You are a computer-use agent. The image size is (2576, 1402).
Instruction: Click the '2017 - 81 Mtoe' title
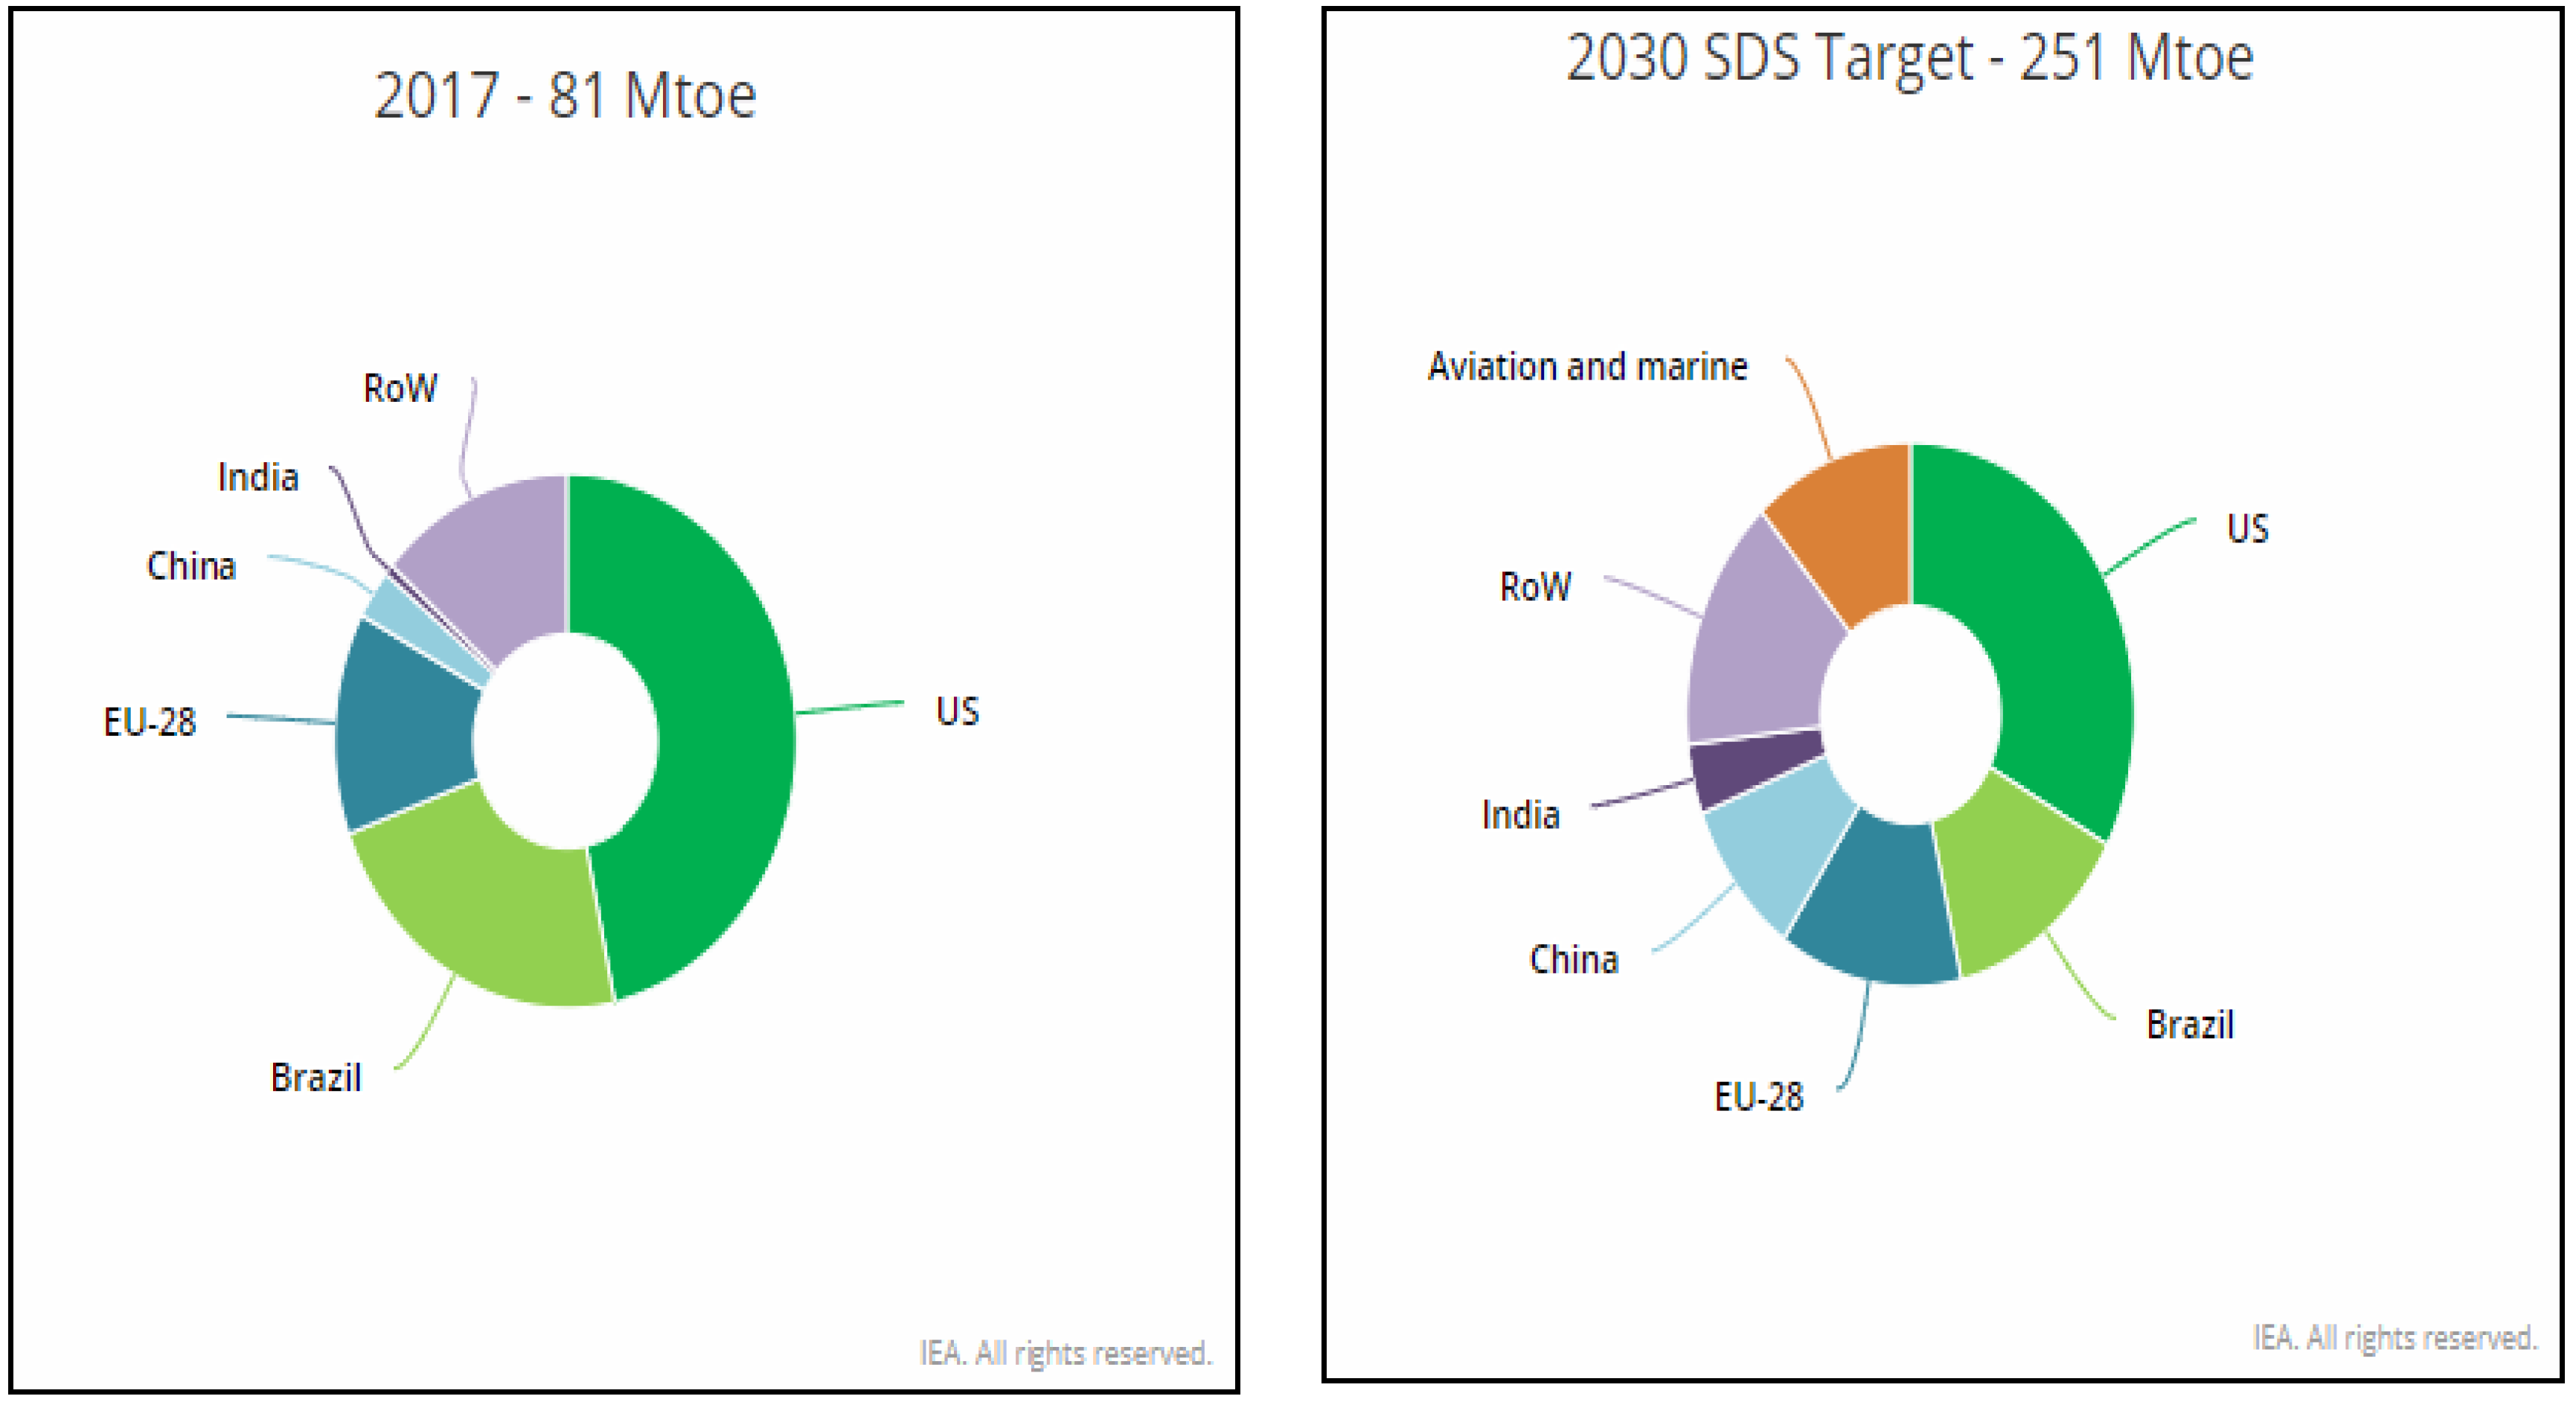(x=565, y=96)
